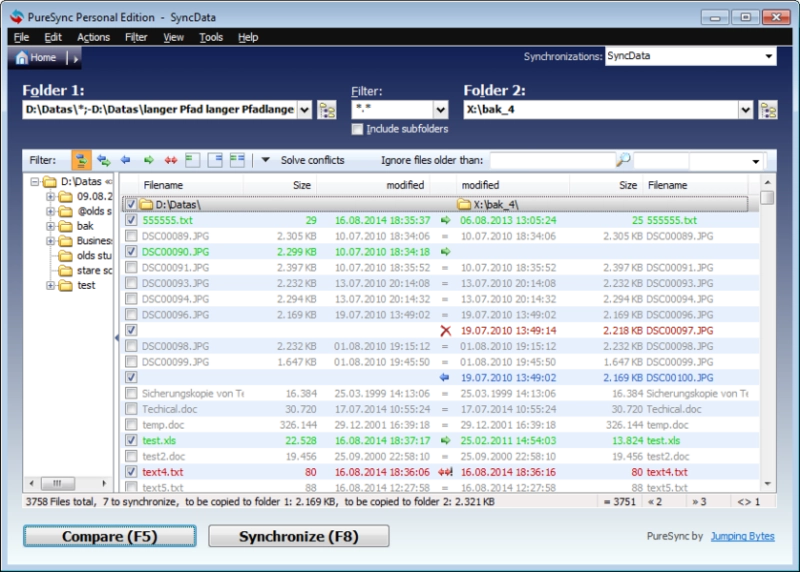Uncheck the D:\Datas\ header row checkbox
Image resolution: width=800 pixels, height=572 pixels.
click(x=131, y=204)
